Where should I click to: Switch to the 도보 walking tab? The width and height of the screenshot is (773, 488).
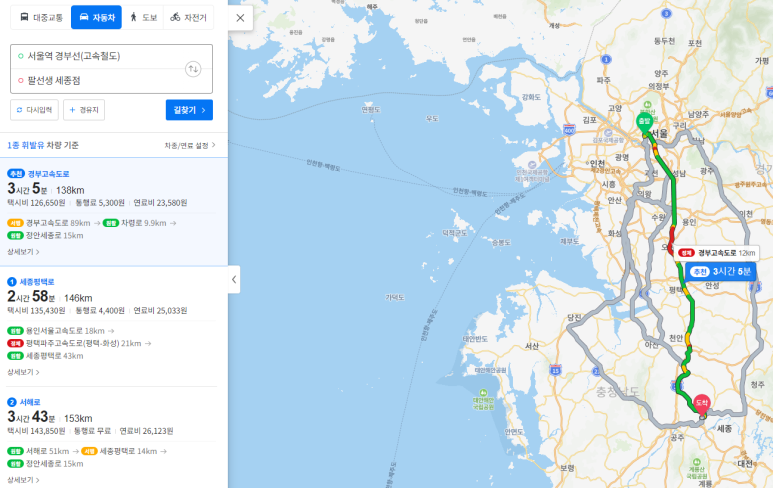pyautogui.click(x=143, y=17)
